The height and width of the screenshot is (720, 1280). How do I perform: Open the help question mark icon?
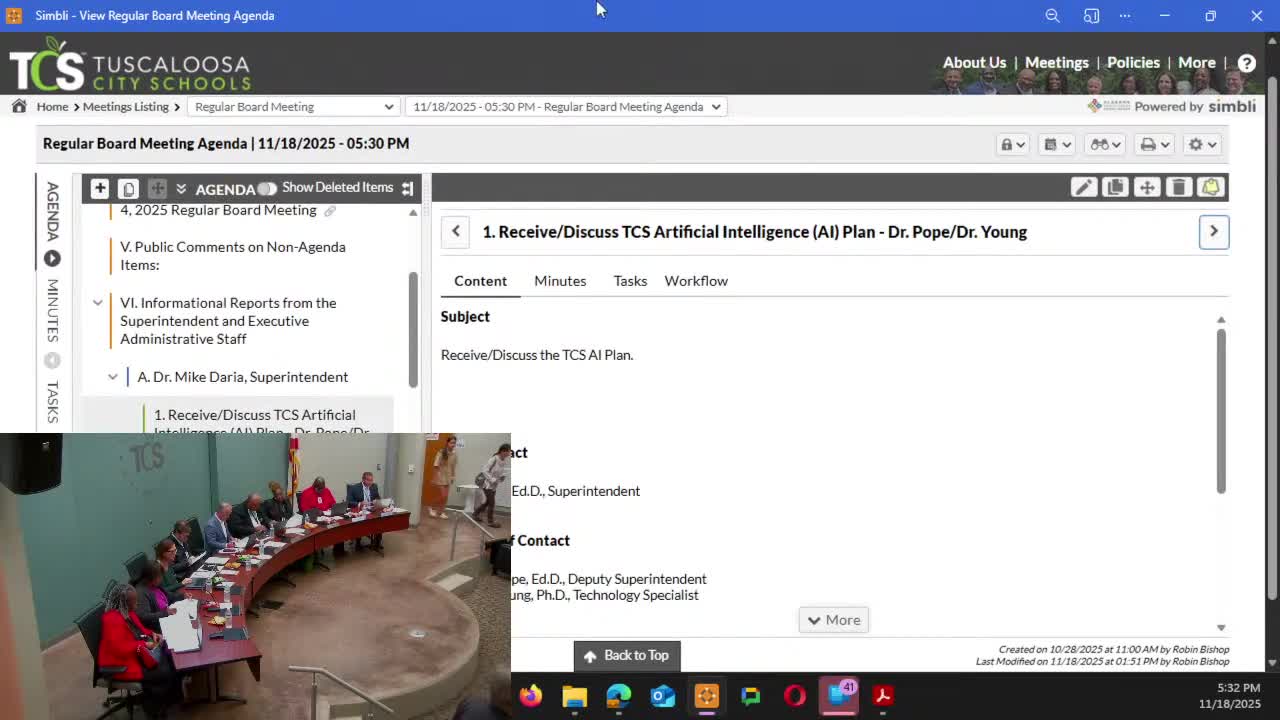pos(1246,63)
